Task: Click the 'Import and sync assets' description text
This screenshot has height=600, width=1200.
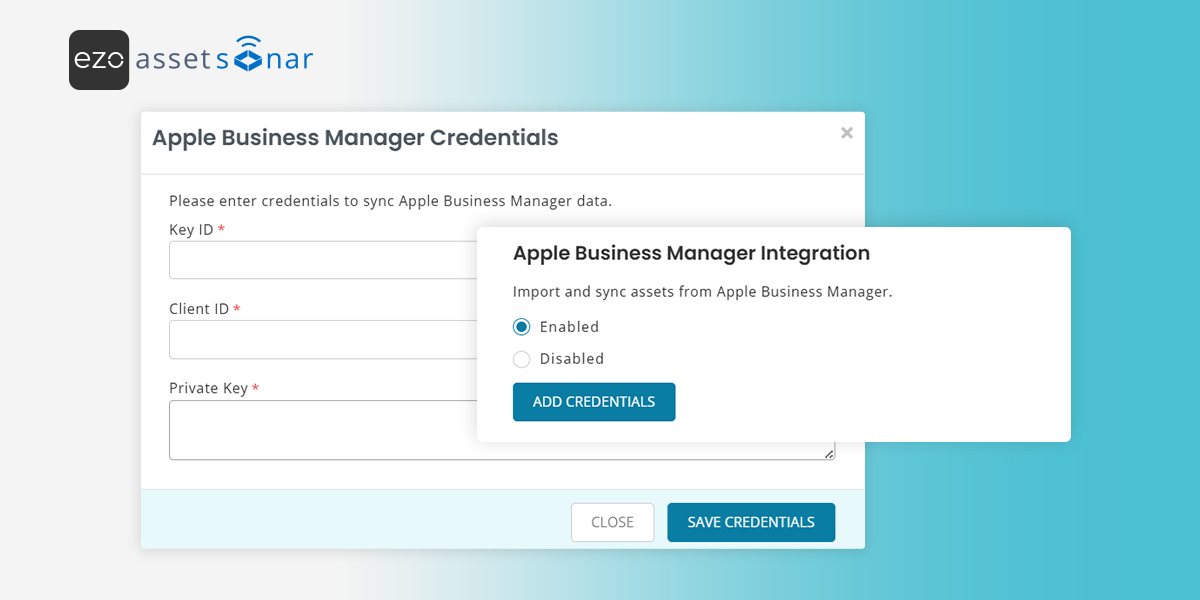Action: tap(702, 292)
